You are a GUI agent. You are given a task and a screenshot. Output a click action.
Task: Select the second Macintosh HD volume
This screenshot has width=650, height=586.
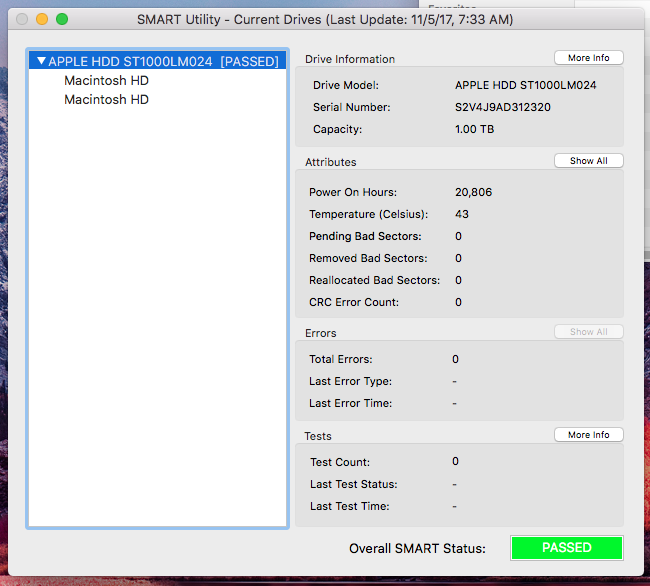[107, 99]
